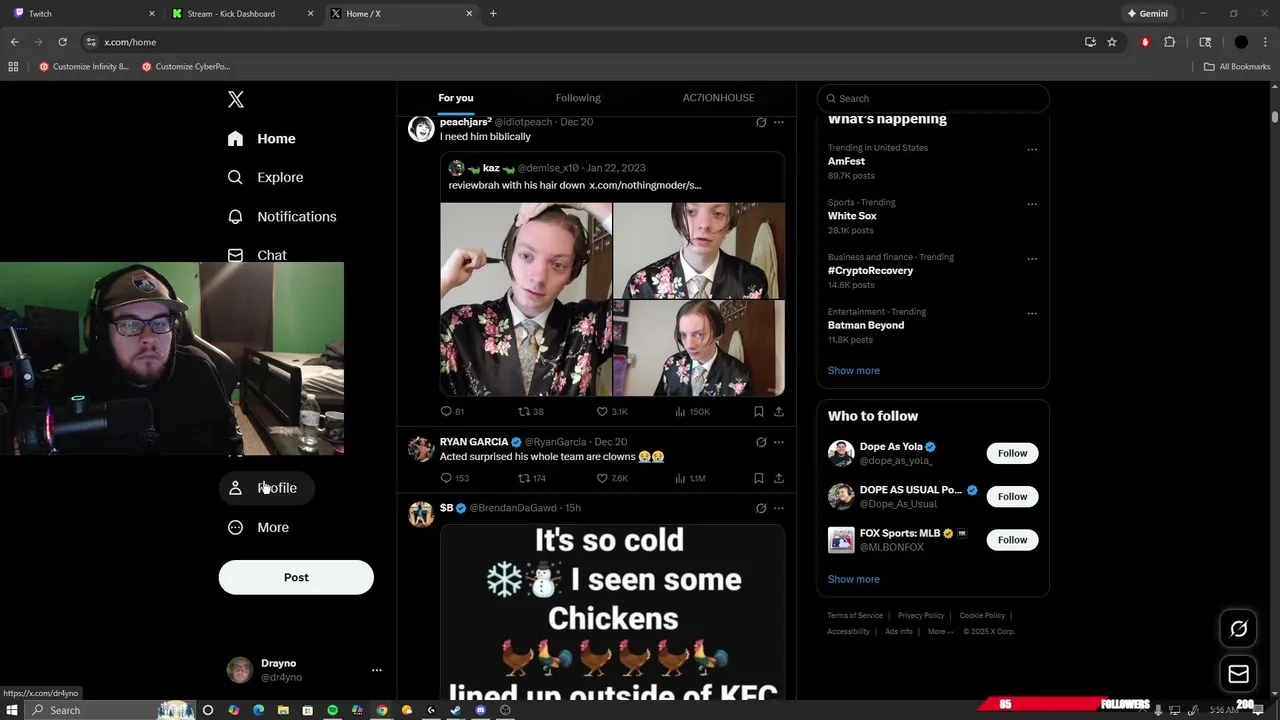Screen dimensions: 1280x720
Task: Open Privacy Policy link
Action: pyautogui.click(x=921, y=616)
